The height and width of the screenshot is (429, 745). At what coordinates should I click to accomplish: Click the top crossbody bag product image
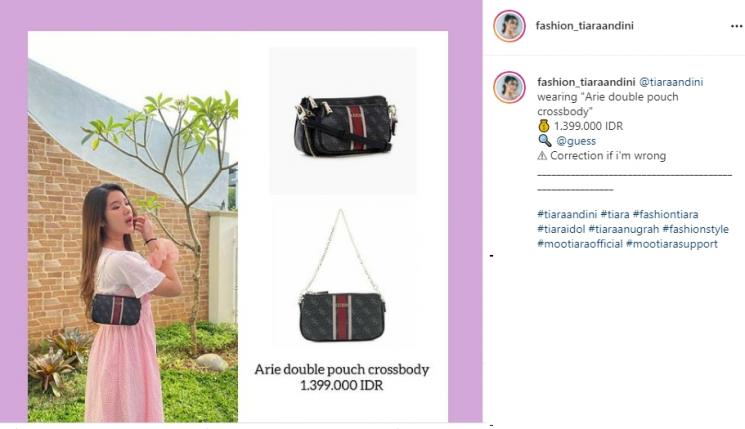pos(344,121)
